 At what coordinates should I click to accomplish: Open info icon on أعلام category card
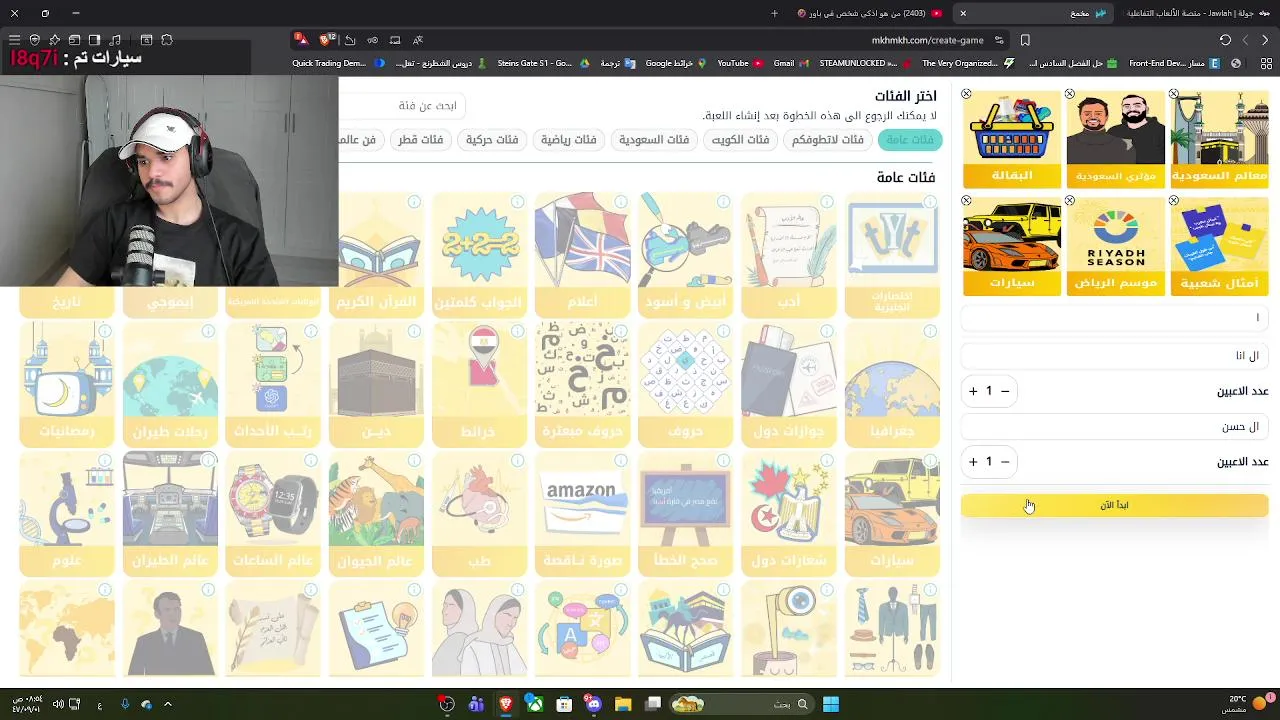point(621,202)
